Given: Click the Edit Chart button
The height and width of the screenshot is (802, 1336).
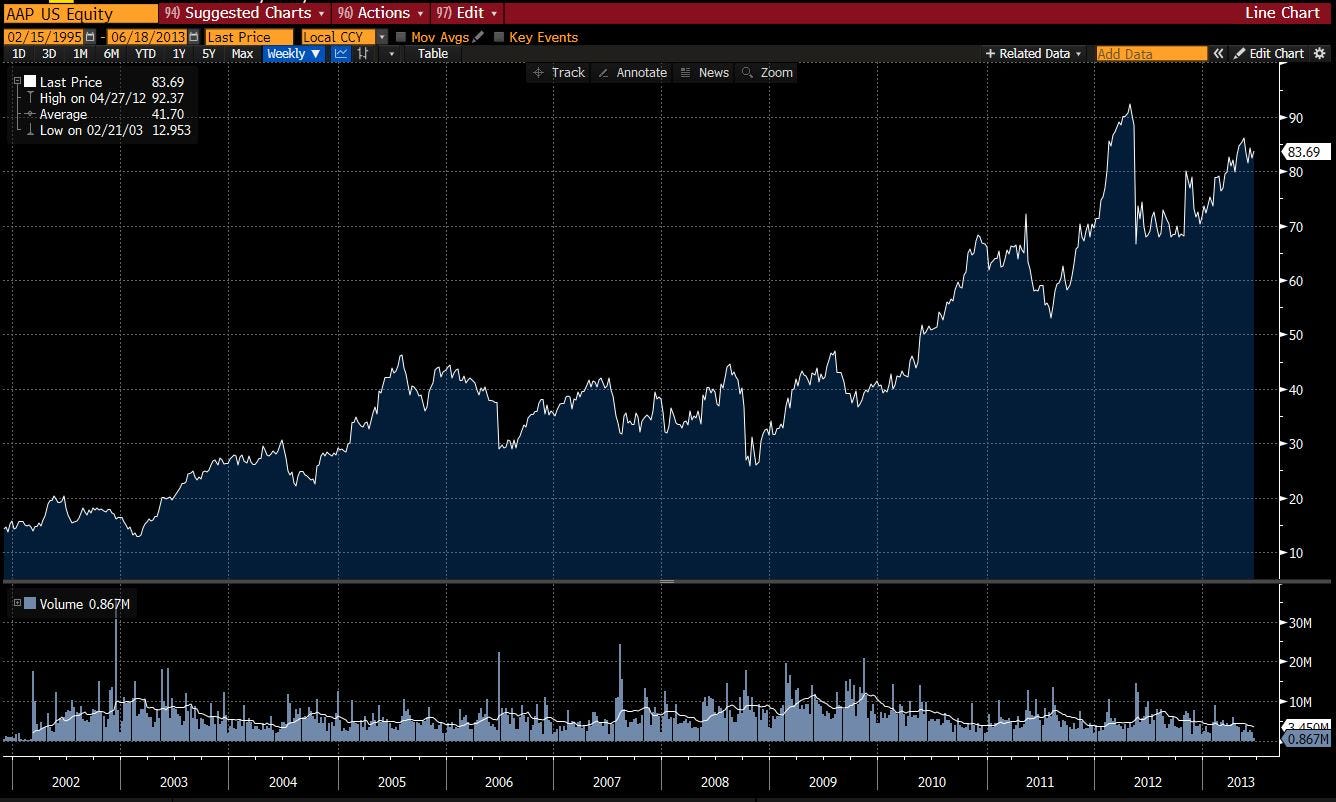Looking at the screenshot, I should pyautogui.click(x=1269, y=54).
